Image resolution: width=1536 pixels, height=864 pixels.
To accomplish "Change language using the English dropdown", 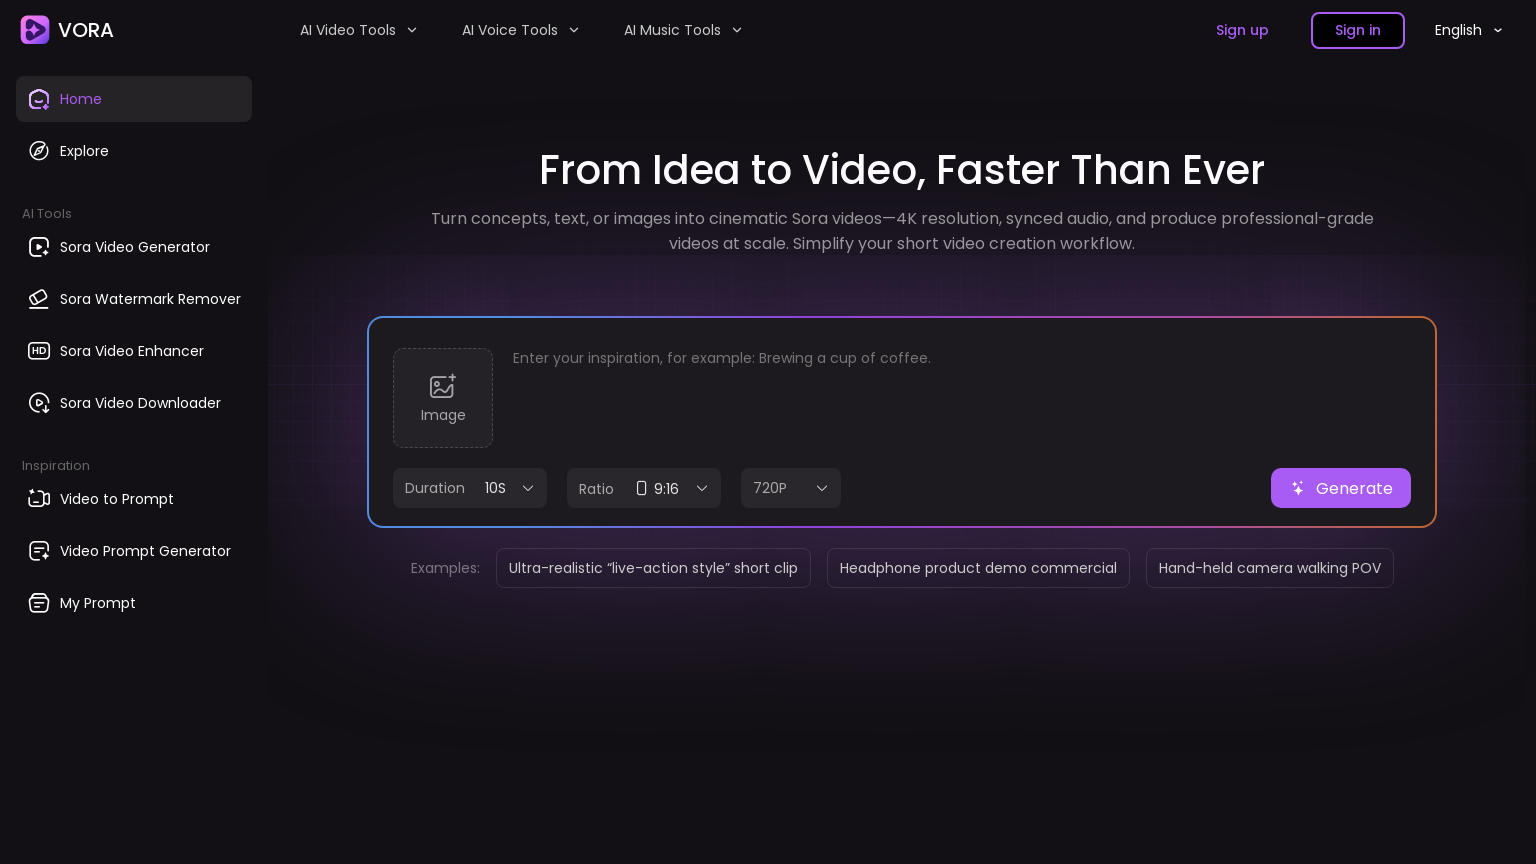I will [1468, 30].
